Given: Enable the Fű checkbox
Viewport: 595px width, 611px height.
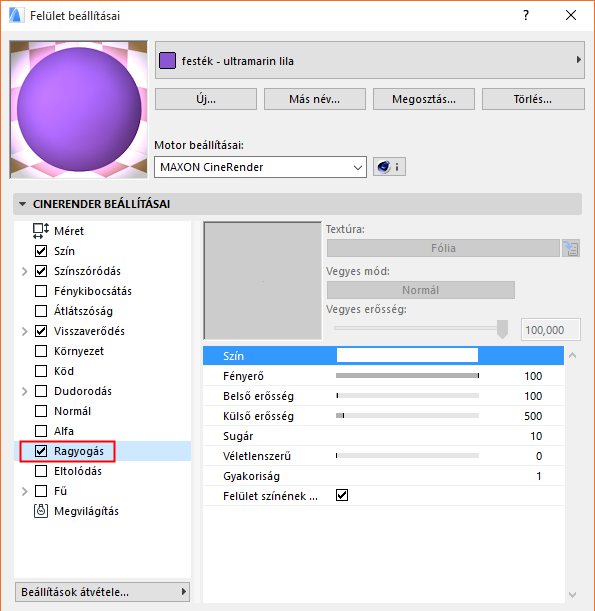Looking at the screenshot, I should (41, 491).
